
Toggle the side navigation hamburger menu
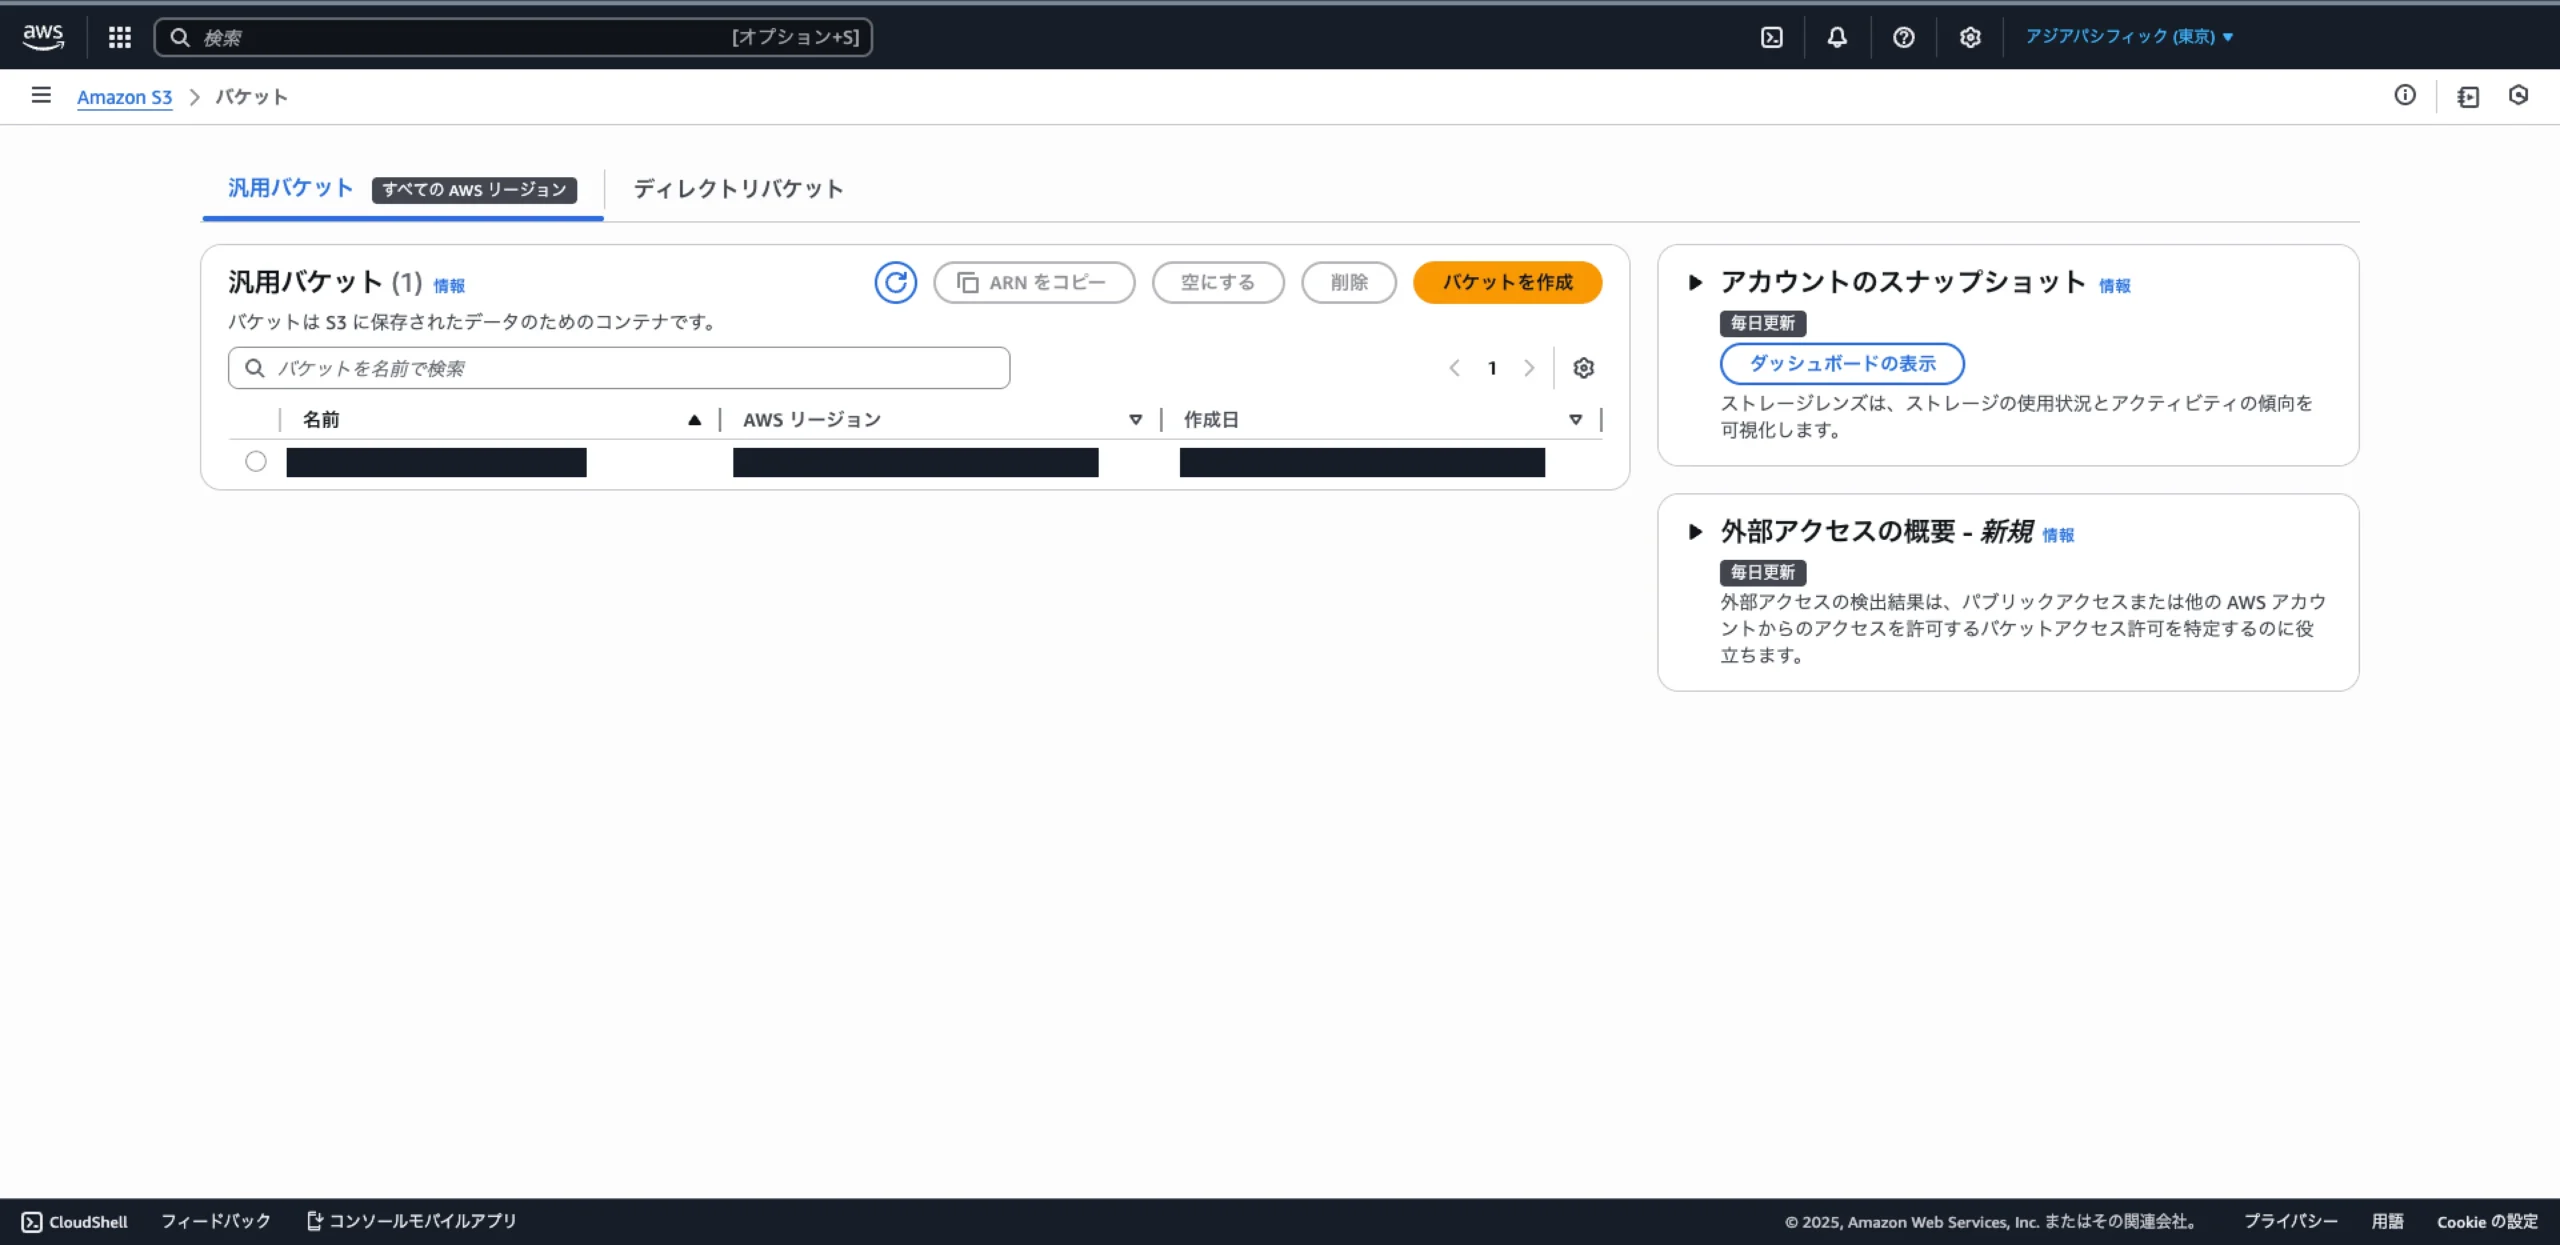[x=41, y=95]
